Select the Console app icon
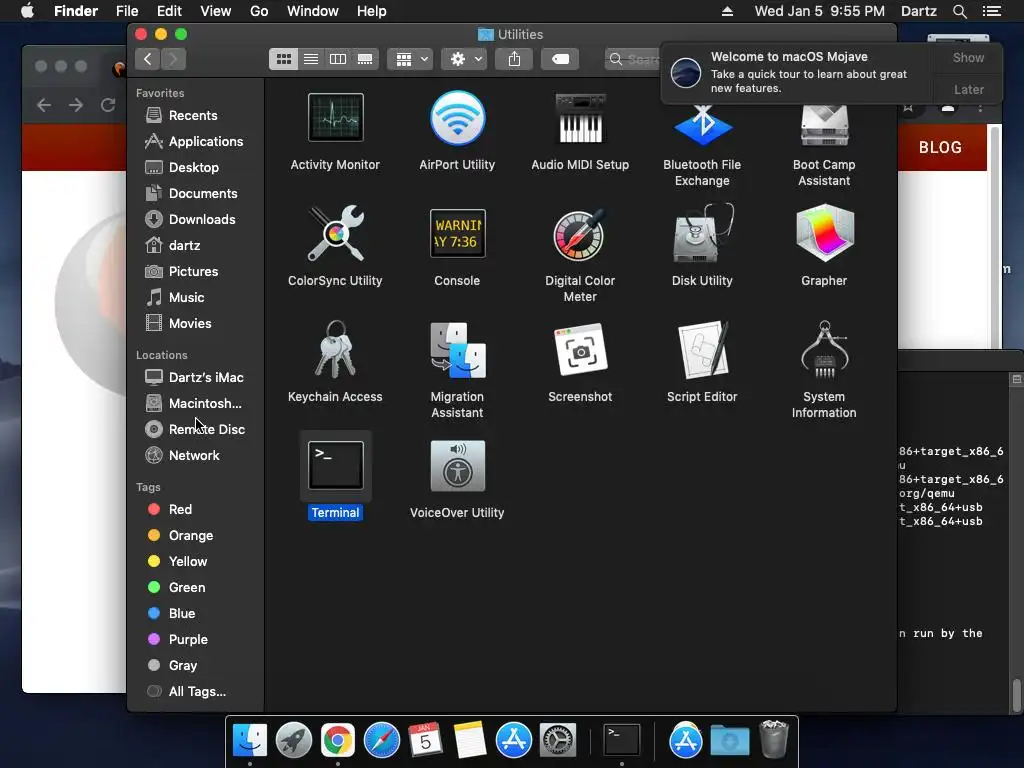This screenshot has height=768, width=1024. [x=457, y=233]
